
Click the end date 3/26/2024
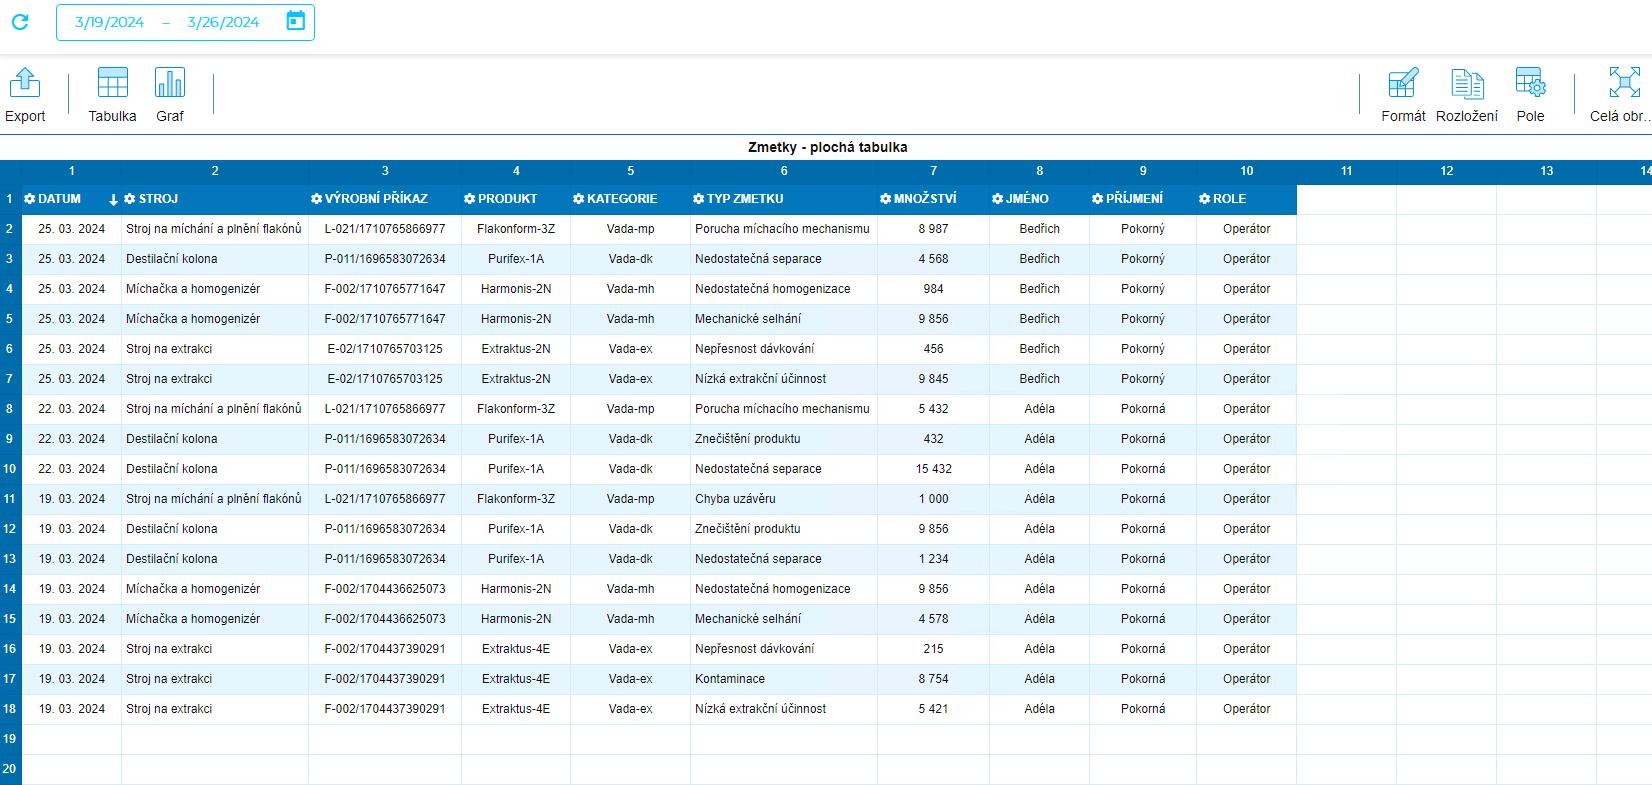tap(223, 22)
